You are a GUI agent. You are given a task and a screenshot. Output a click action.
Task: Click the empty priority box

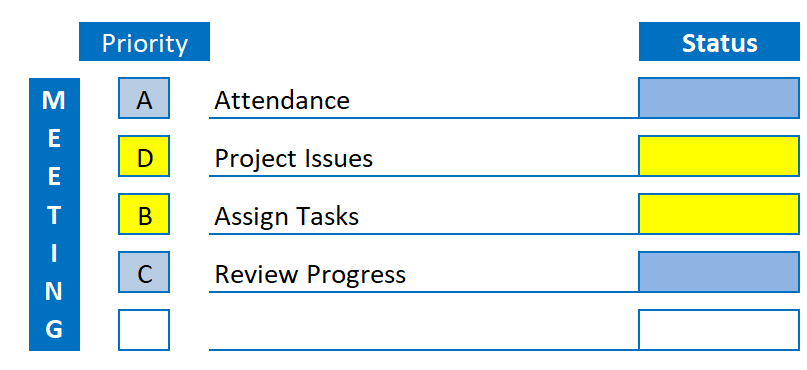[x=144, y=330]
